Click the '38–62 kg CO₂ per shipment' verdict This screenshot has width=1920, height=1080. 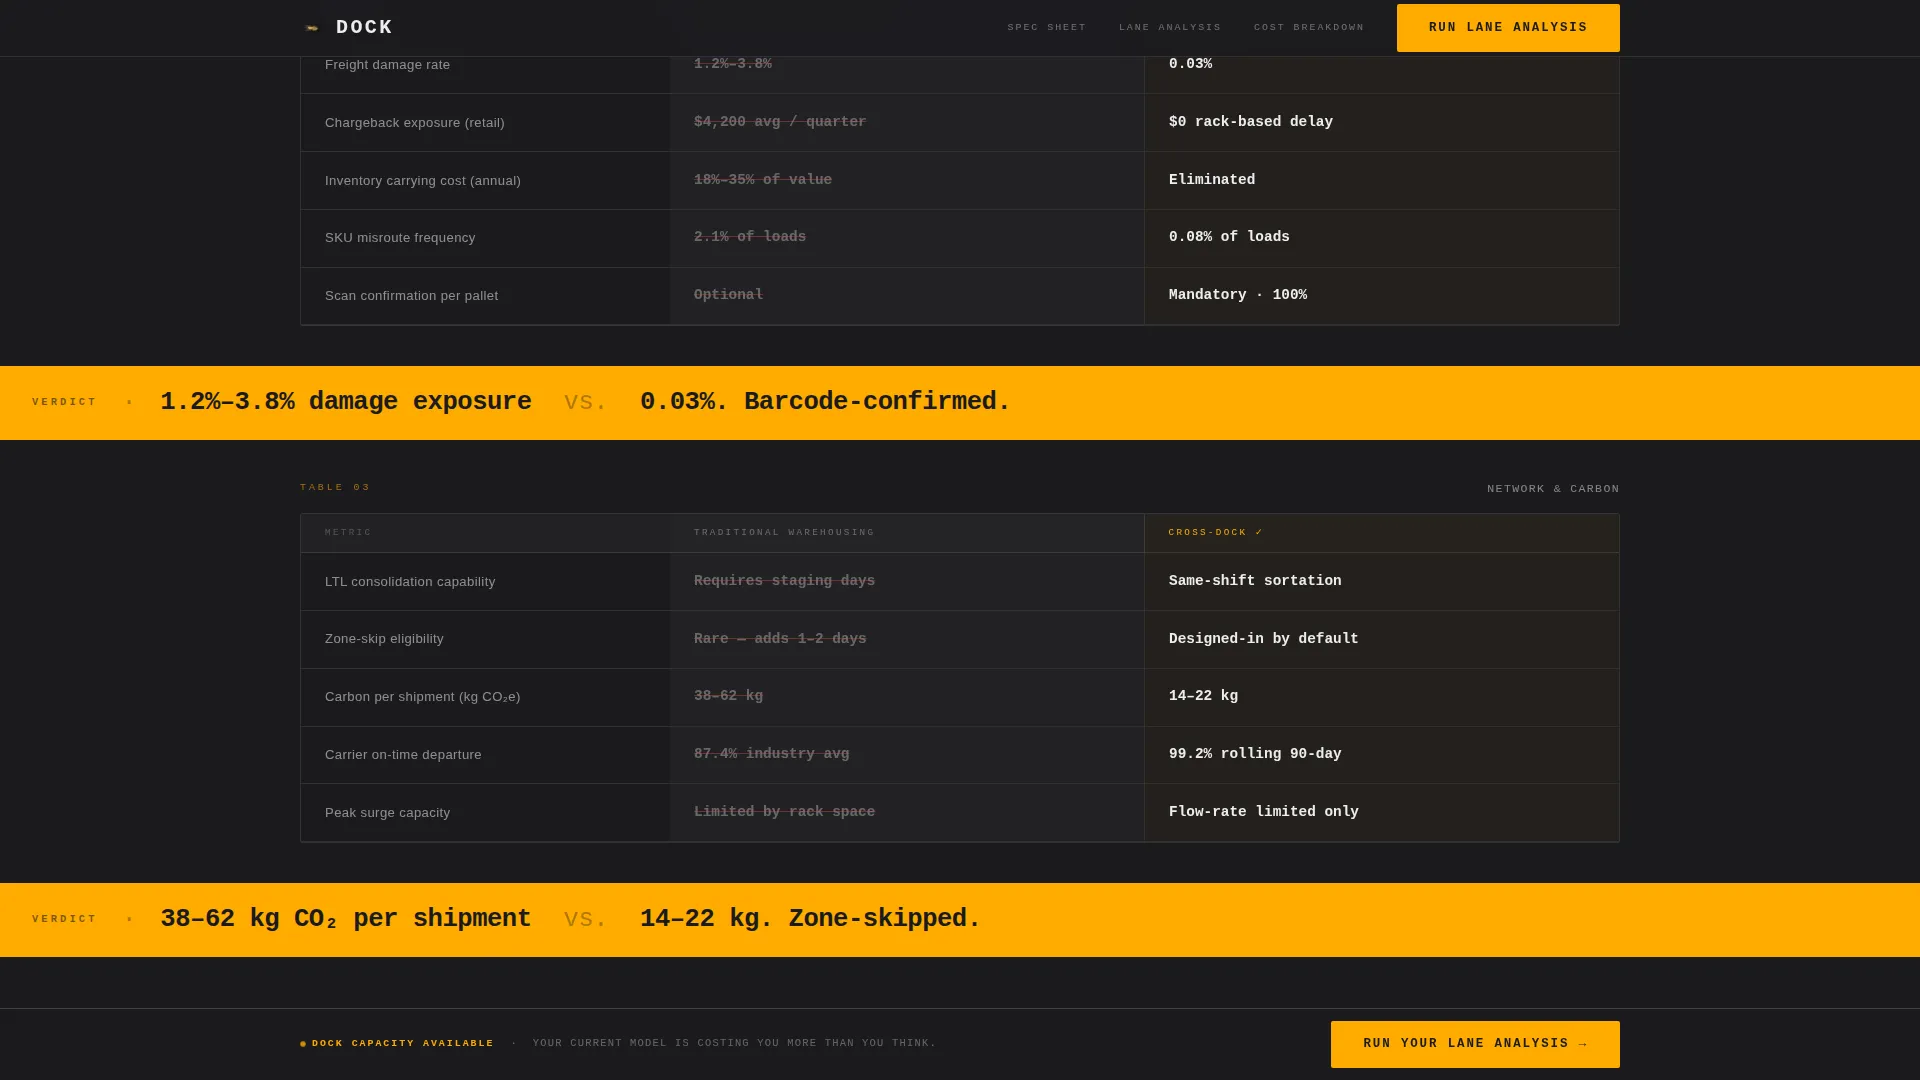point(346,919)
